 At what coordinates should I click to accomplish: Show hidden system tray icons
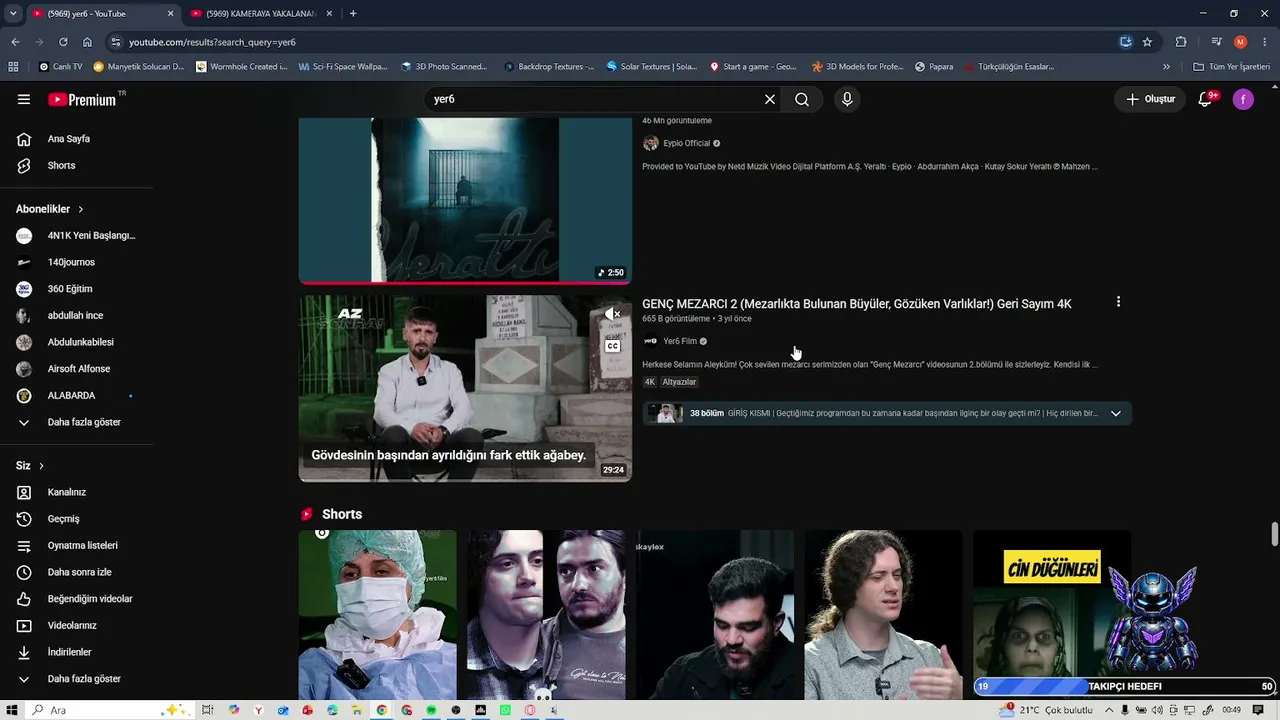1109,710
